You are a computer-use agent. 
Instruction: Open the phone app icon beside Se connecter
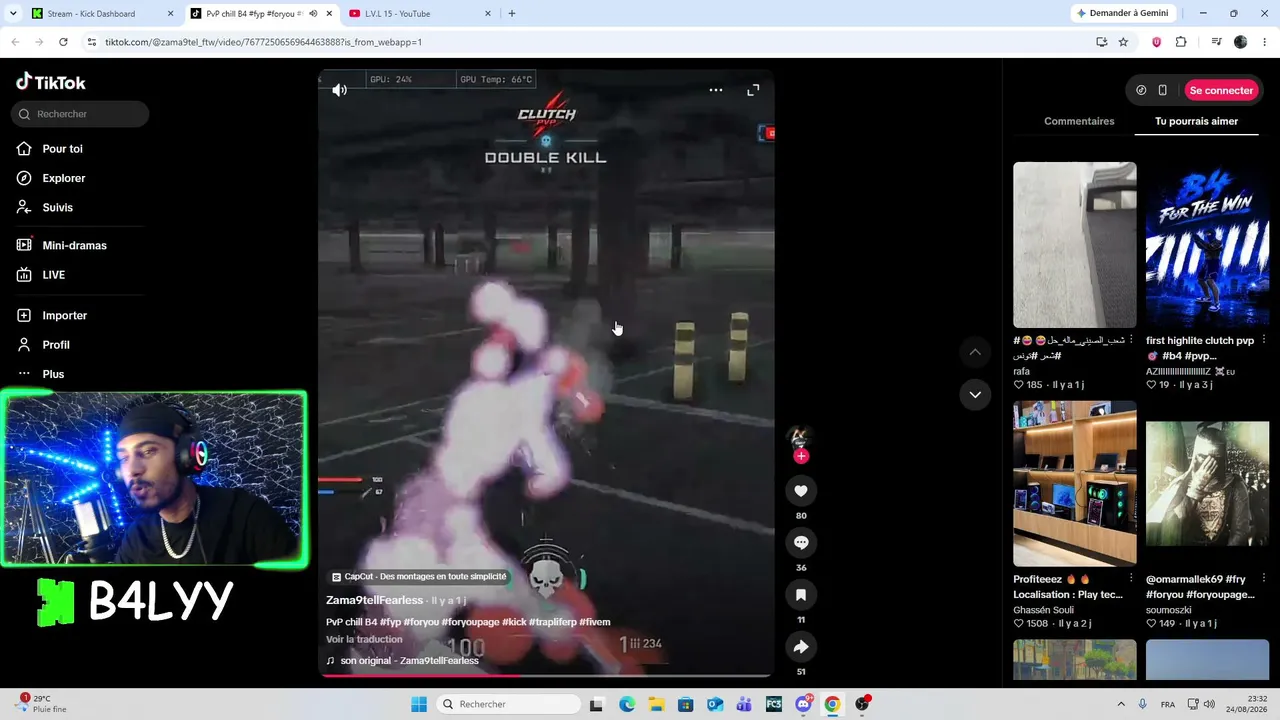pyautogui.click(x=1162, y=90)
